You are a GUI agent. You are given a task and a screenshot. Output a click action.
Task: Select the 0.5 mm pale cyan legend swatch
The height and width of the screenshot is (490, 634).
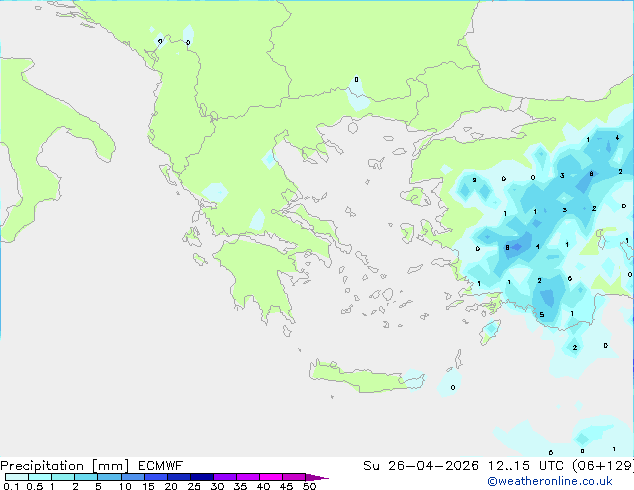pyautogui.click(x=40, y=477)
